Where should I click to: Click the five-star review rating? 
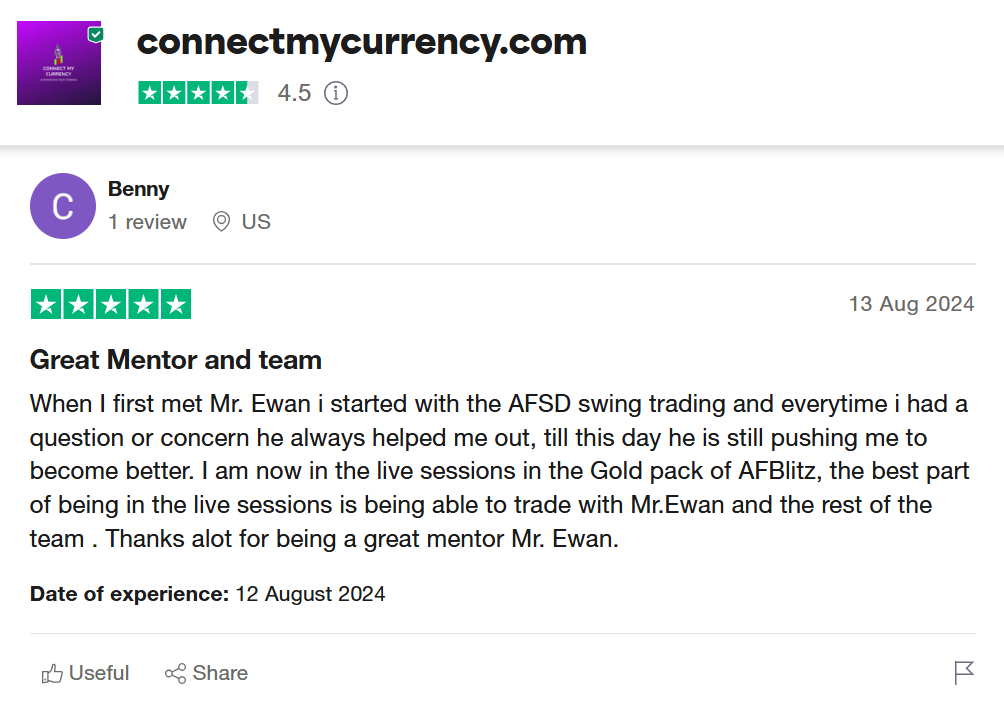tap(110, 304)
